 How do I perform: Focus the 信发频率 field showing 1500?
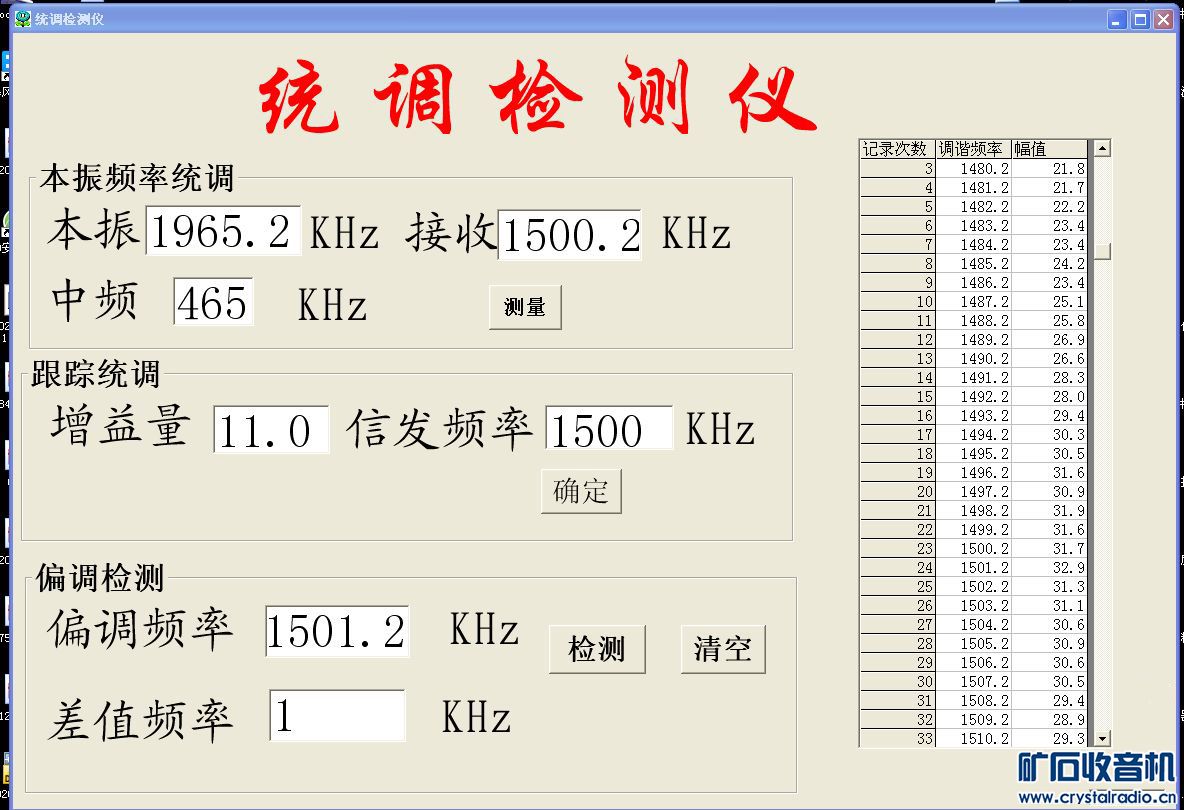click(x=609, y=428)
